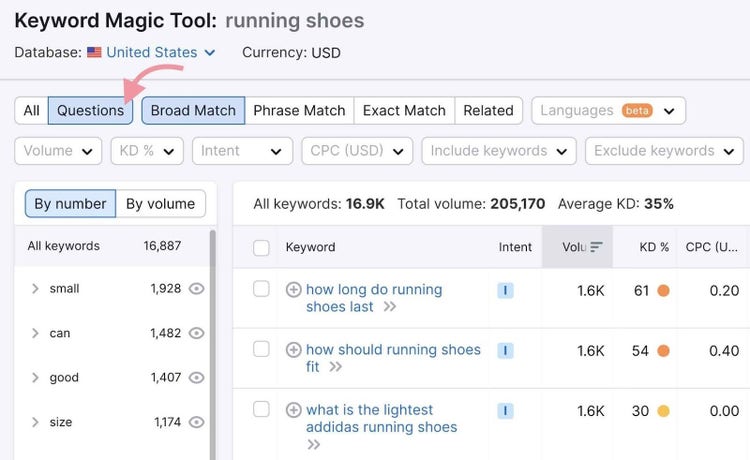Click the group count 1,482
This screenshot has height=460, width=750.
(x=165, y=333)
